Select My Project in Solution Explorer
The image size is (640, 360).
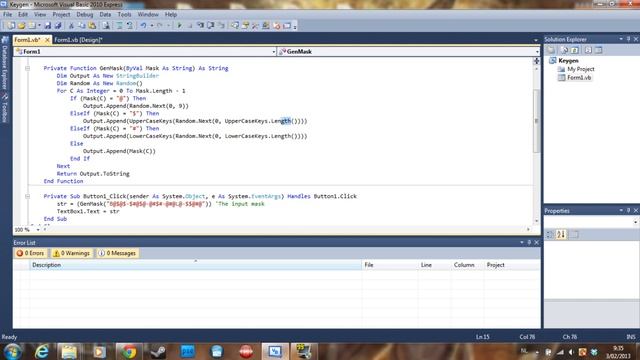tap(580, 69)
